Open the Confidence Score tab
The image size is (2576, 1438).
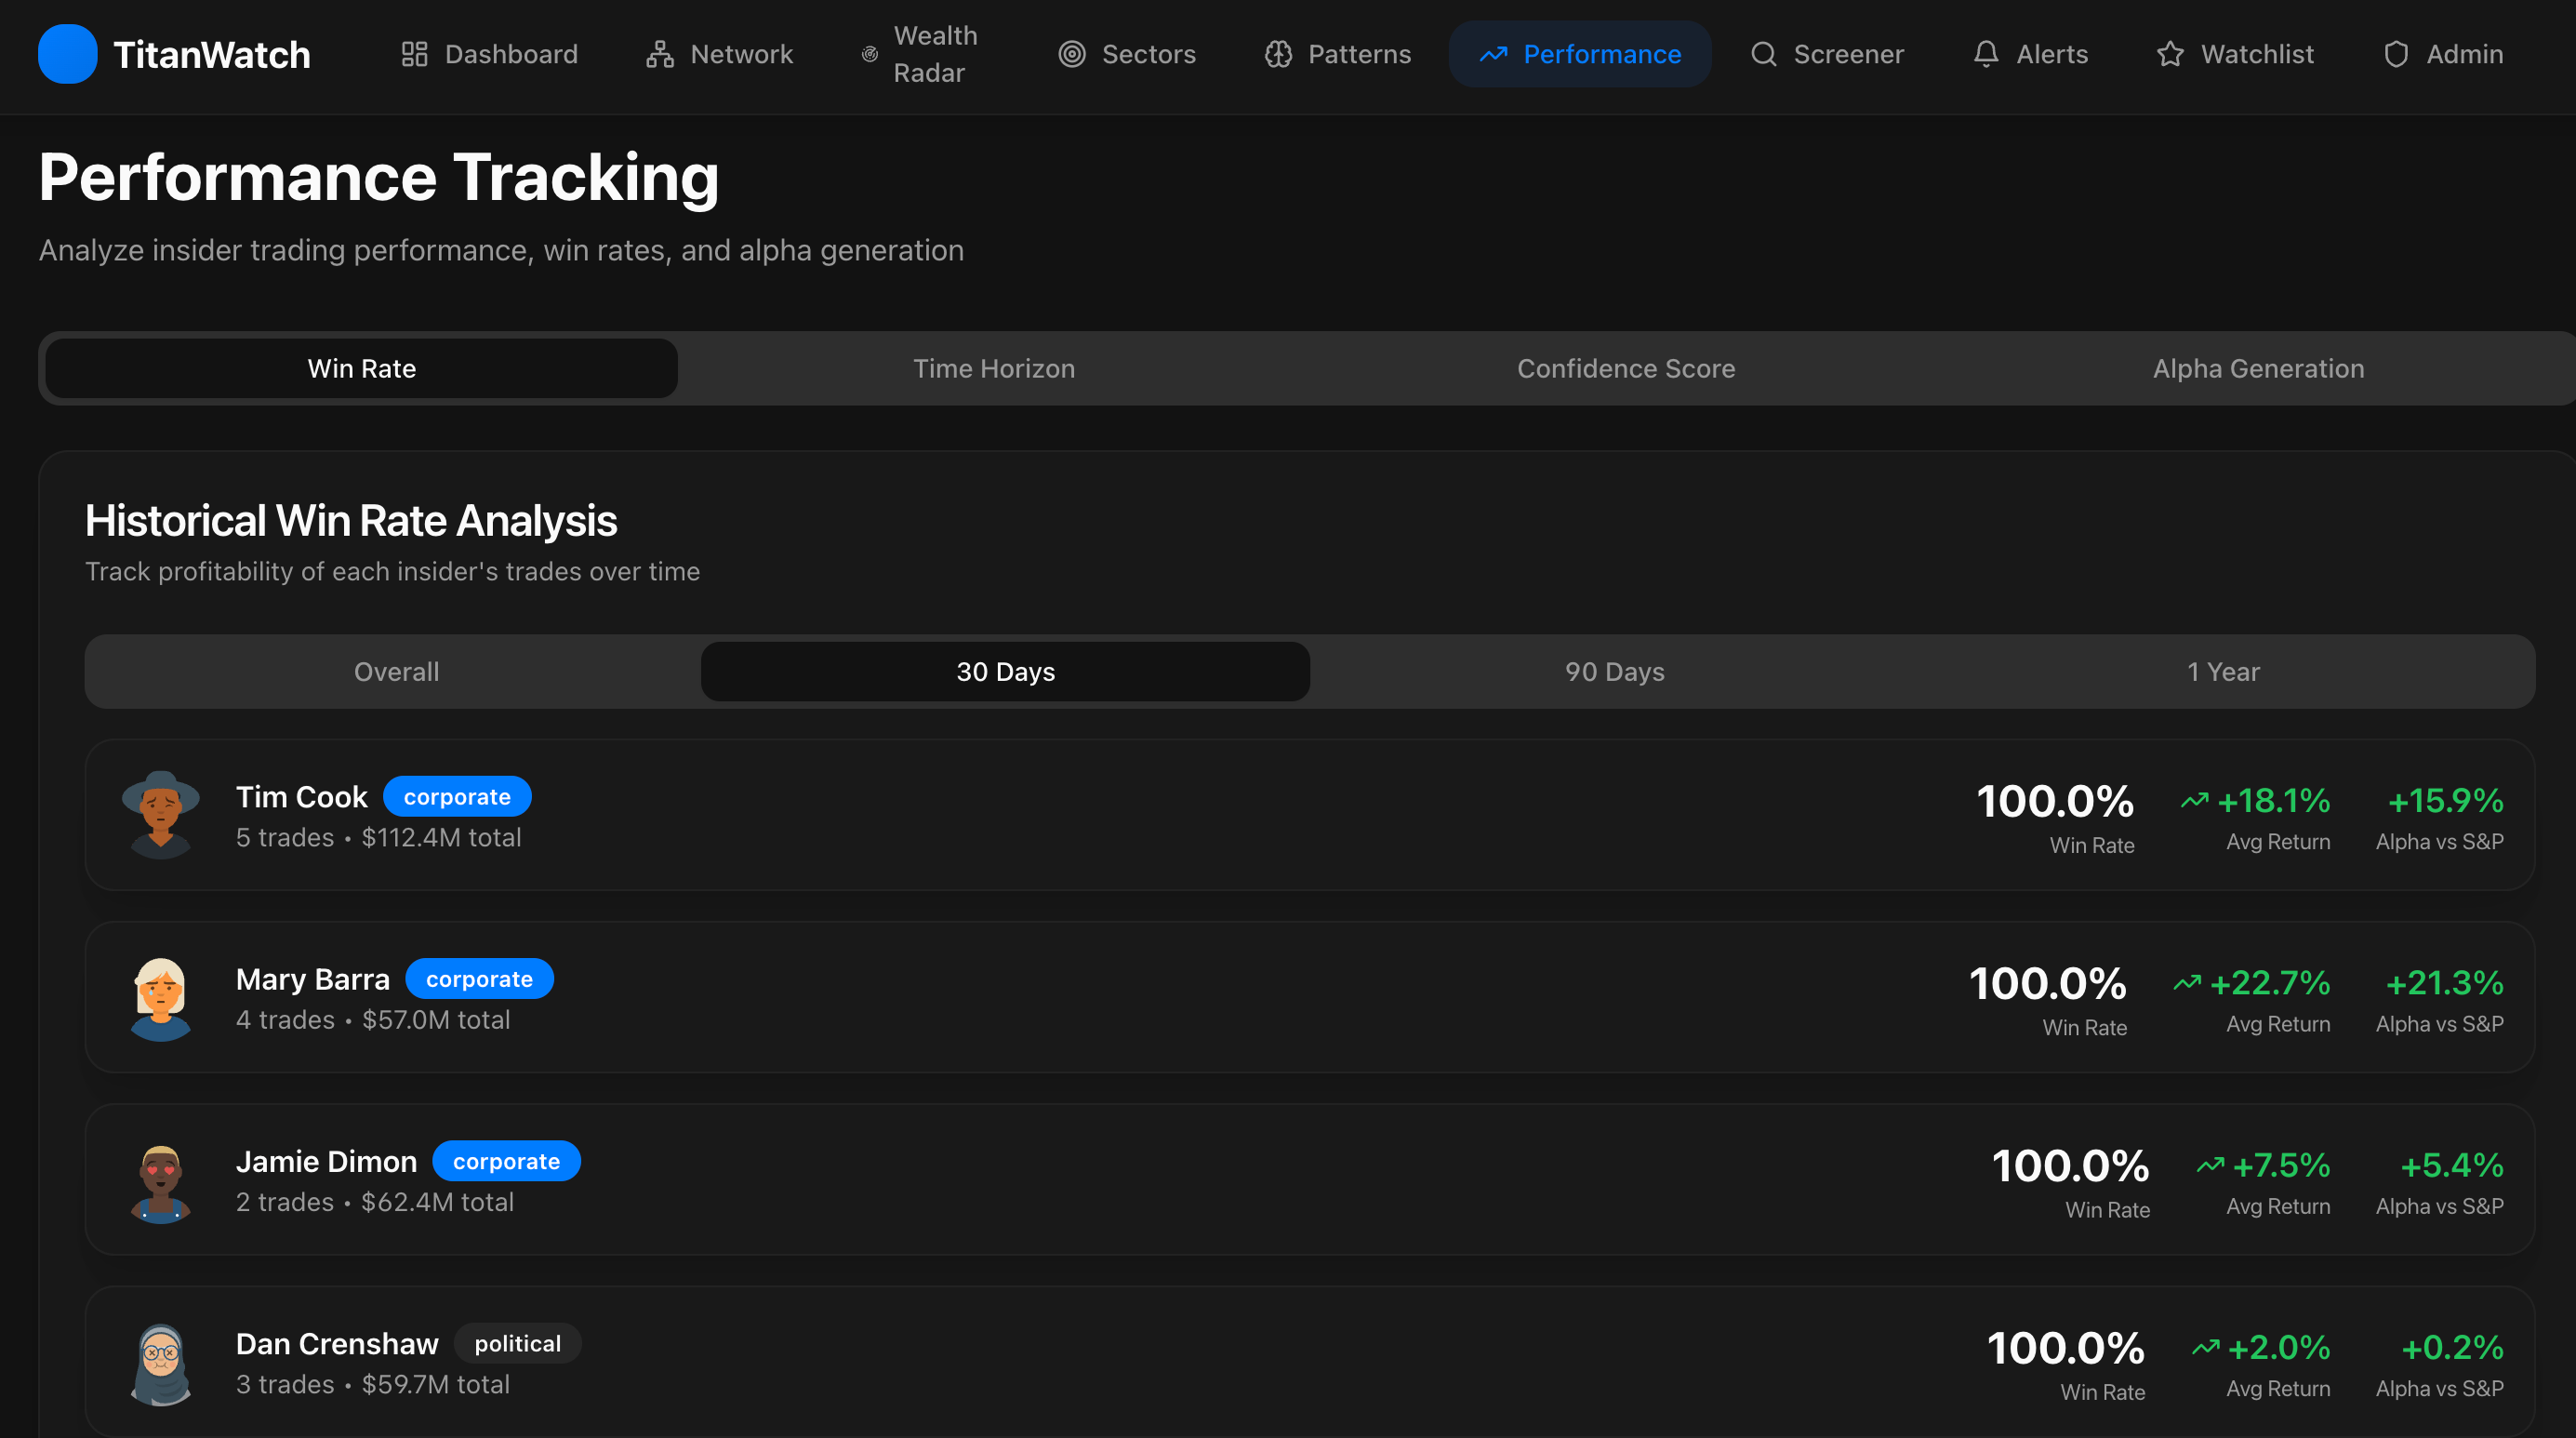1625,368
